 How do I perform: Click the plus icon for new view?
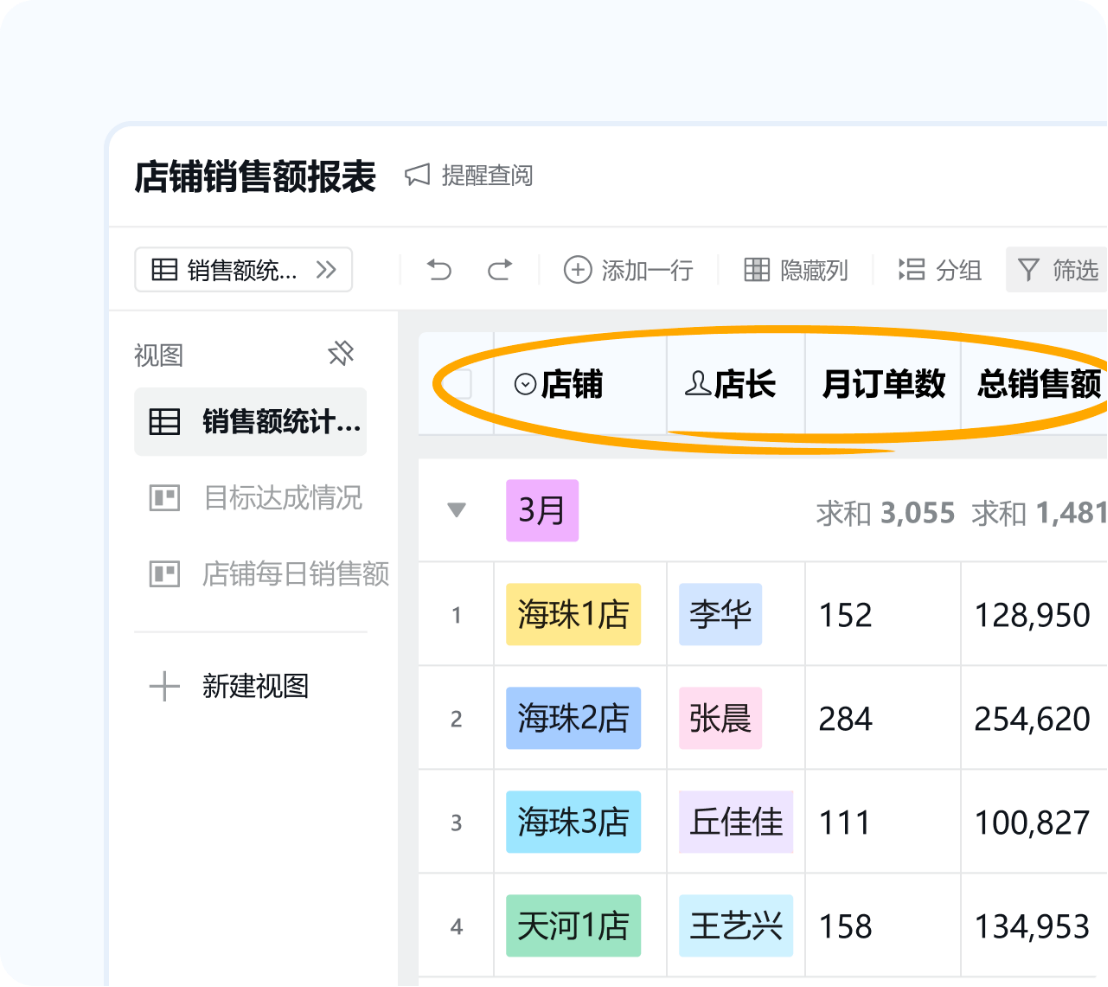164,687
